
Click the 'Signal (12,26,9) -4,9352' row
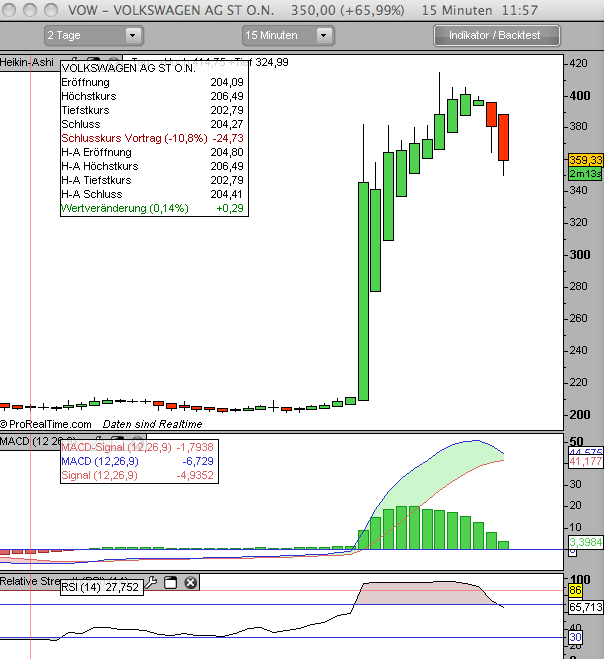tap(138, 475)
